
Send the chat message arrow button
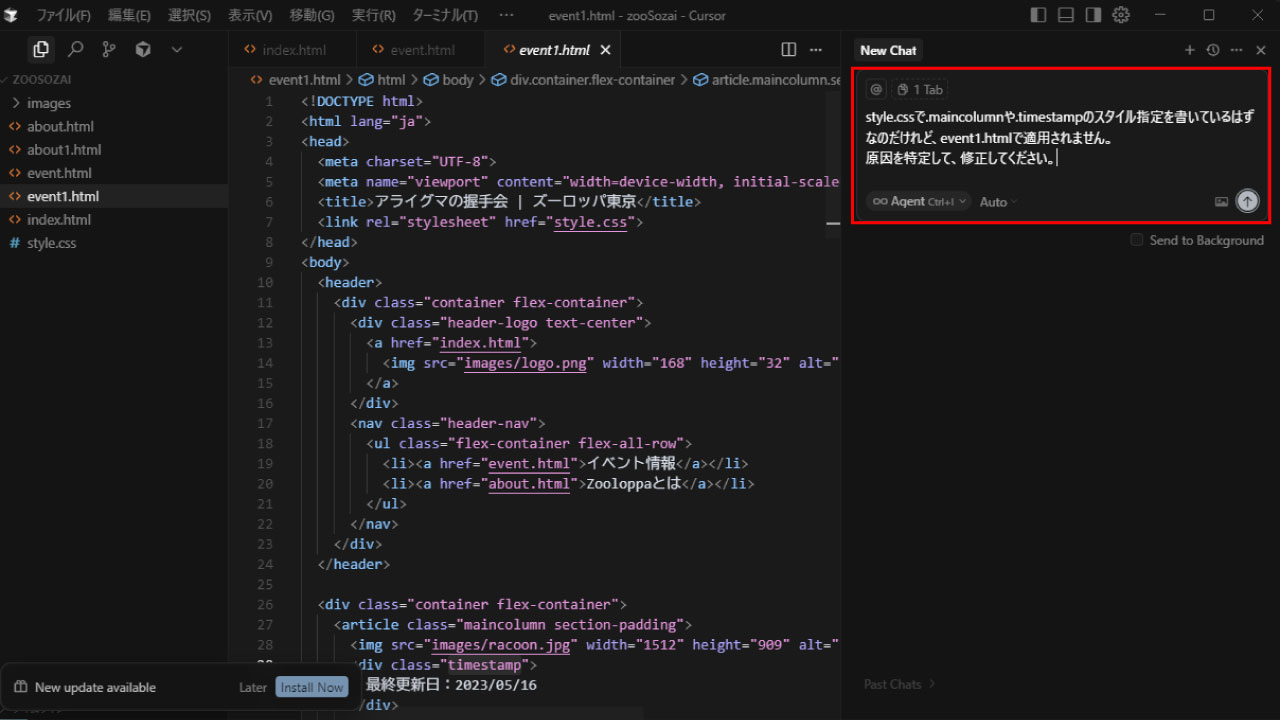[x=1247, y=201]
